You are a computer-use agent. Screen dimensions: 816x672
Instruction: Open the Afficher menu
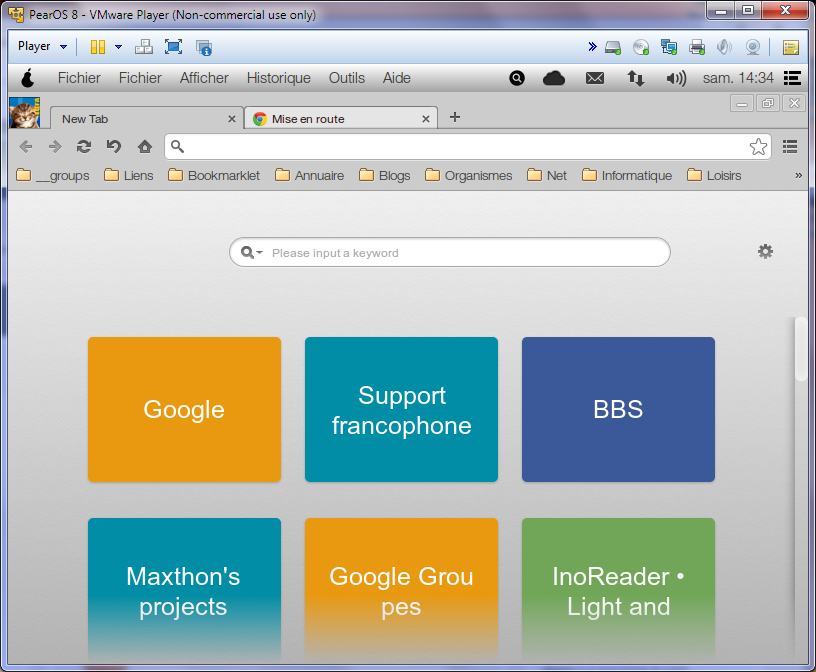tap(204, 78)
